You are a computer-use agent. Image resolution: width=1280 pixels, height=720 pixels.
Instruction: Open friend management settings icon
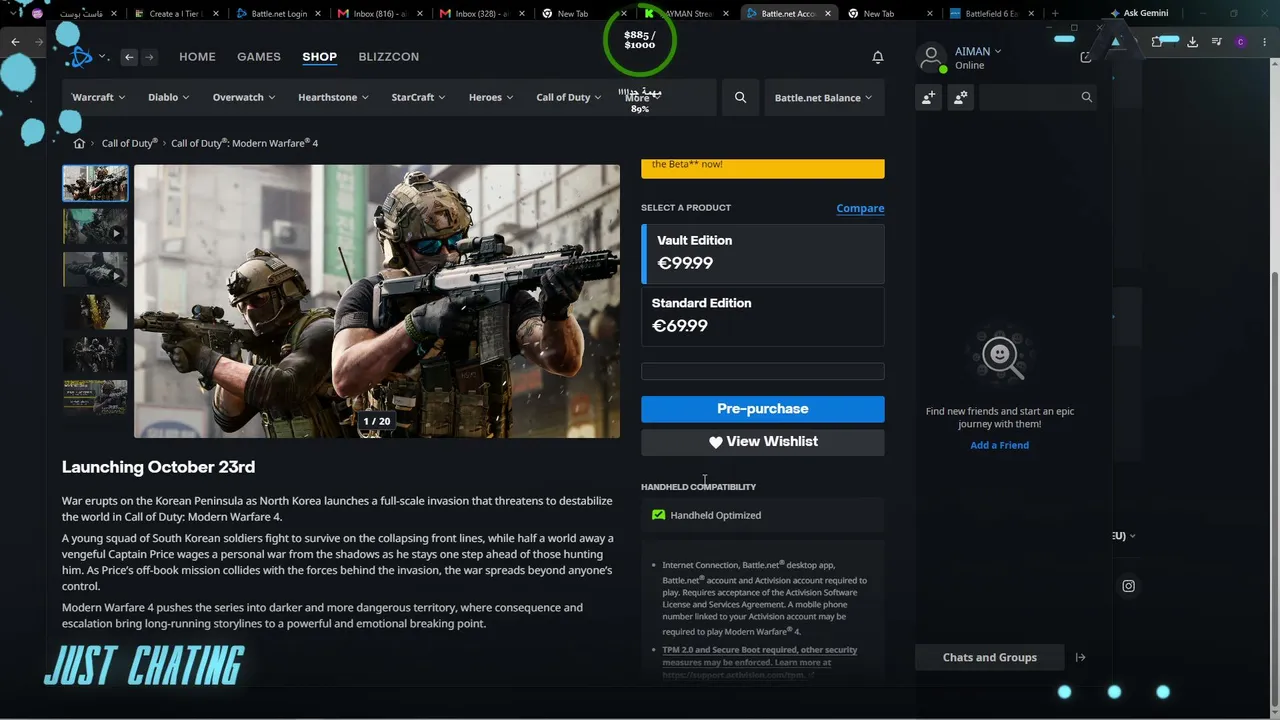960,97
